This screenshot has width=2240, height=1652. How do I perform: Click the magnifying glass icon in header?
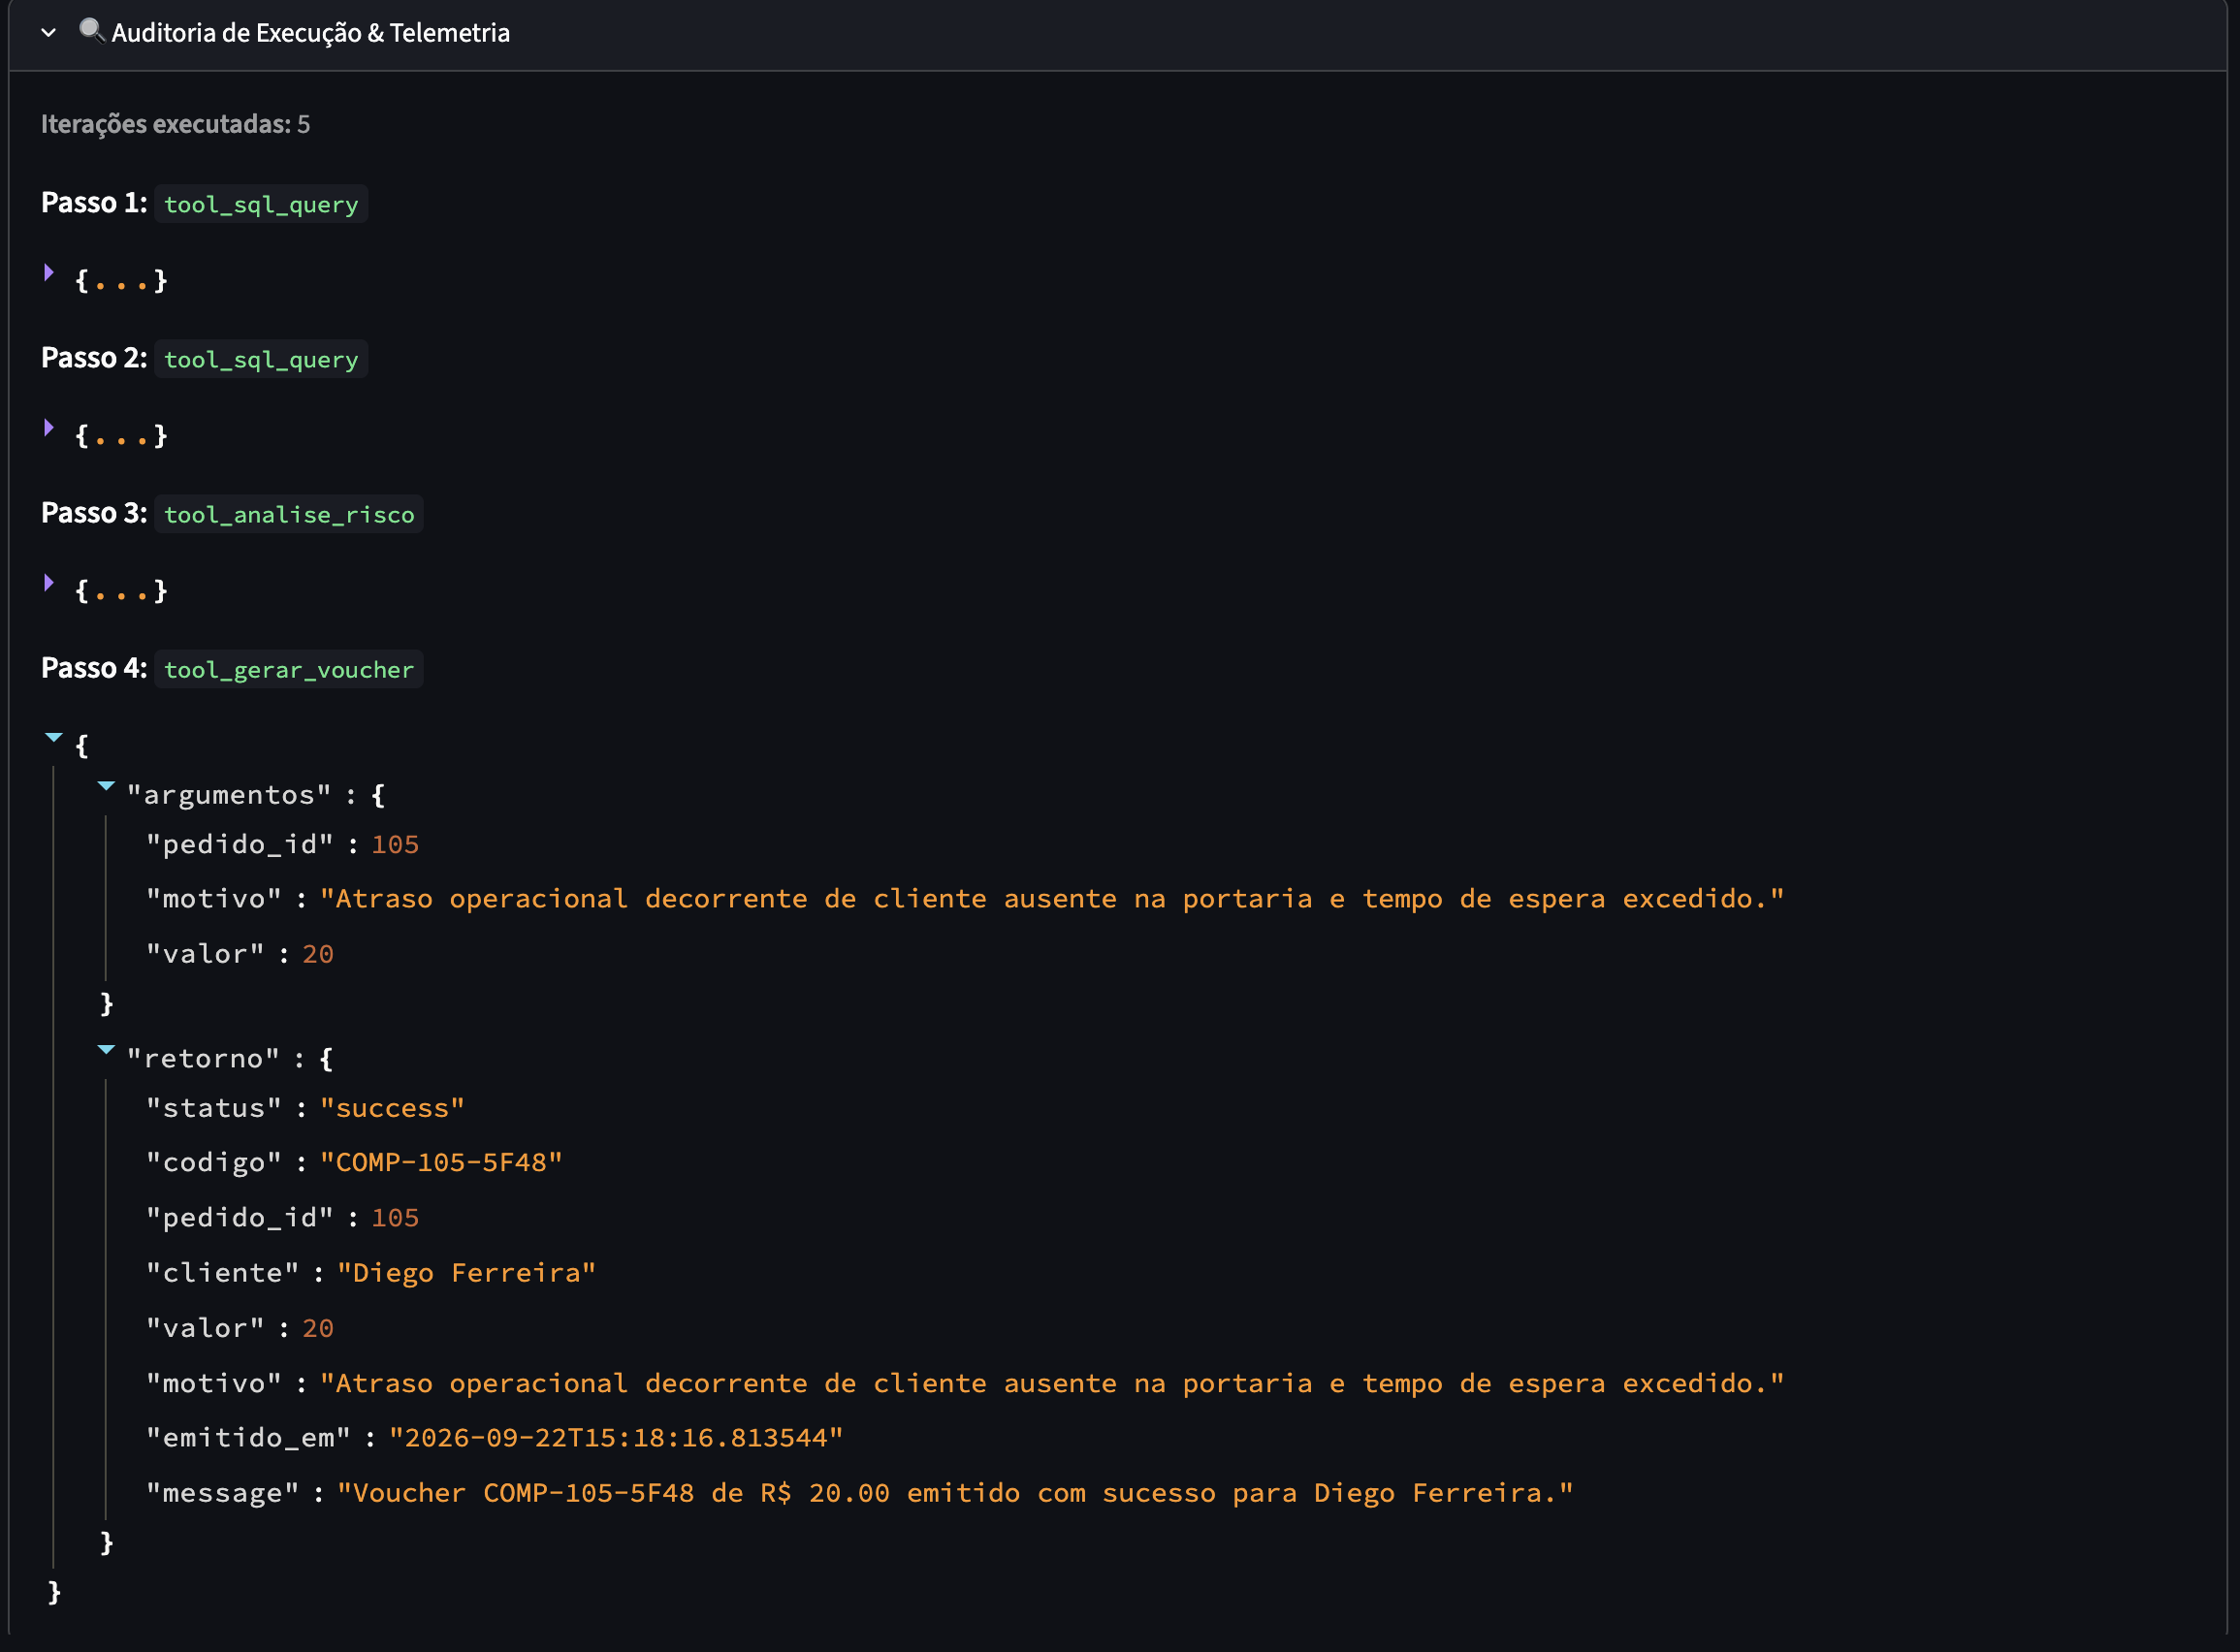click(92, 31)
